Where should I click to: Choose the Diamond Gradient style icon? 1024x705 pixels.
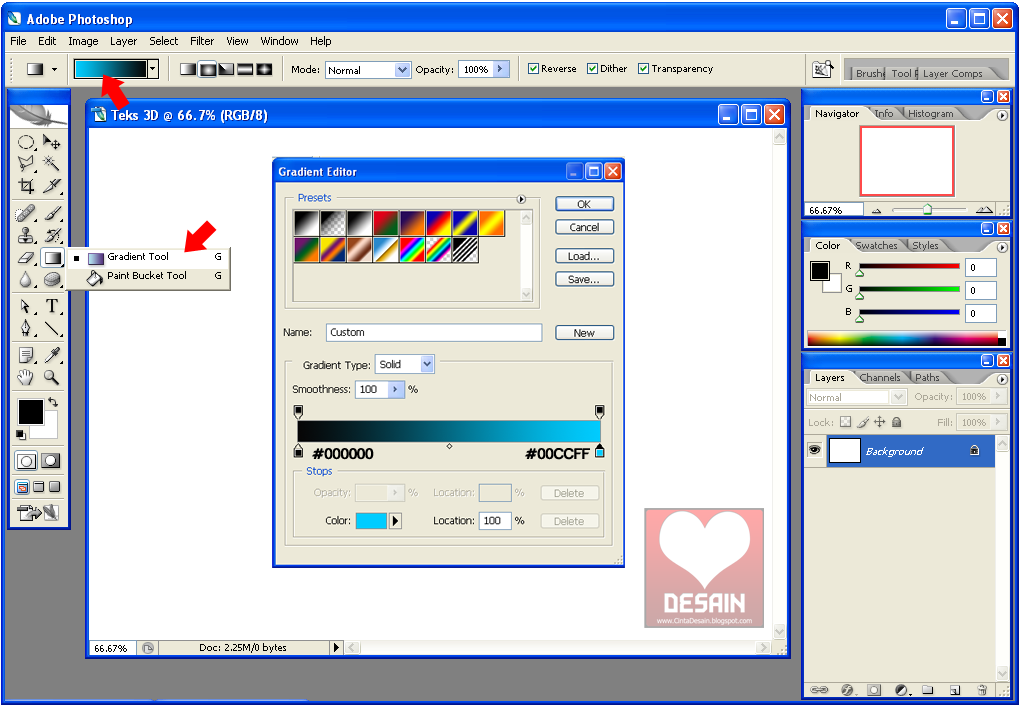[264, 69]
